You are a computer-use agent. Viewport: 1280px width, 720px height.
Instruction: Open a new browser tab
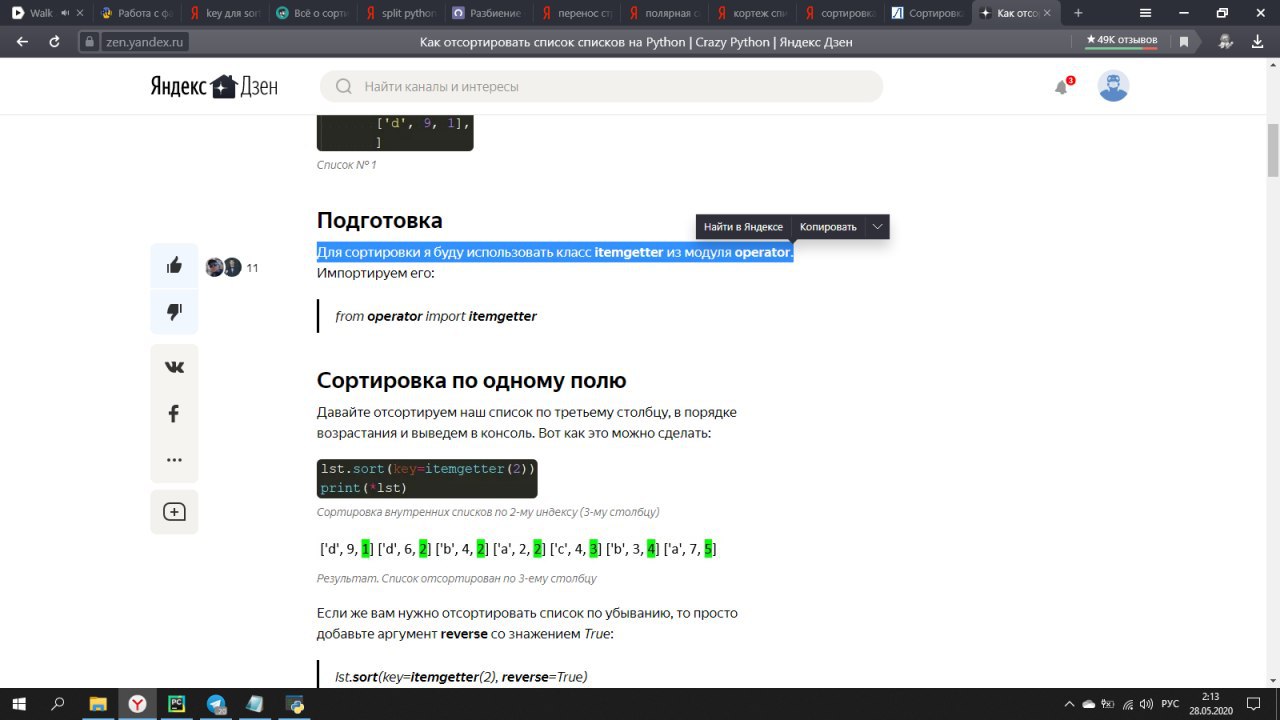1078,13
